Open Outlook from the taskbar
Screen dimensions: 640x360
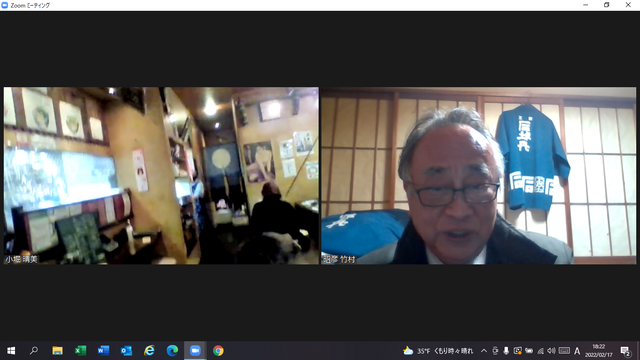127,351
